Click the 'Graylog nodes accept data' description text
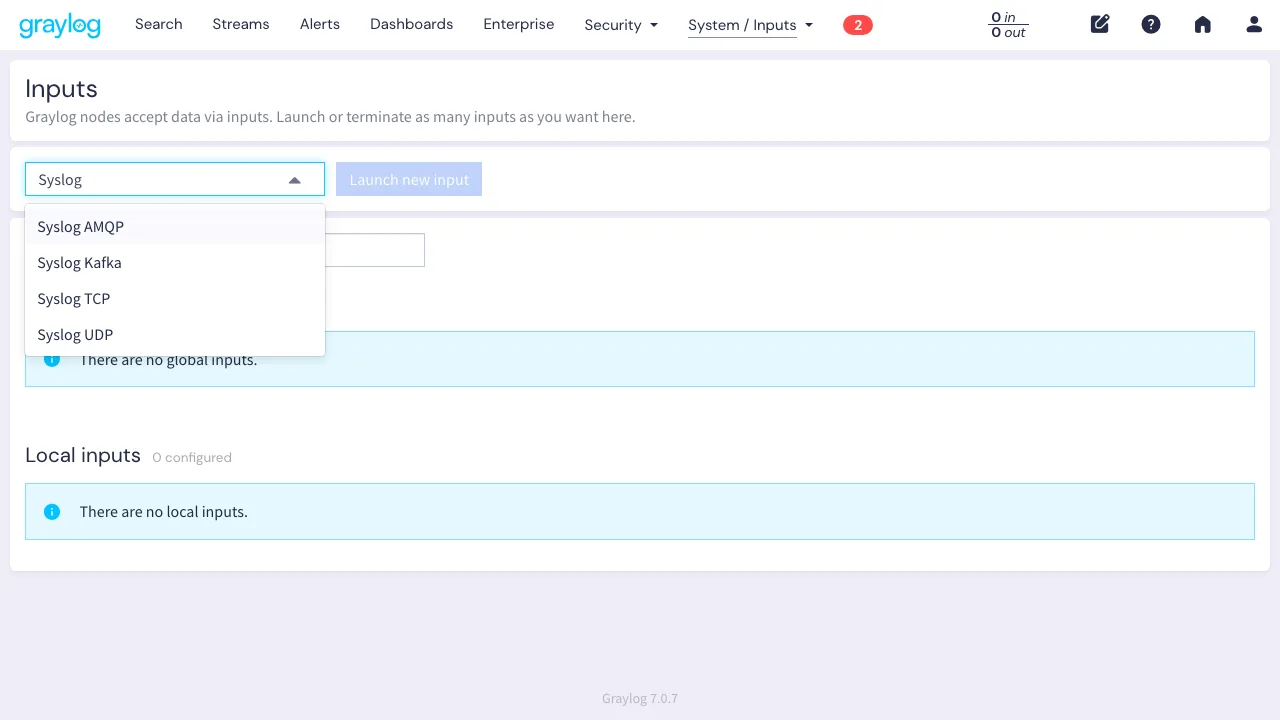Viewport: 1280px width, 720px height. pyautogui.click(x=330, y=117)
